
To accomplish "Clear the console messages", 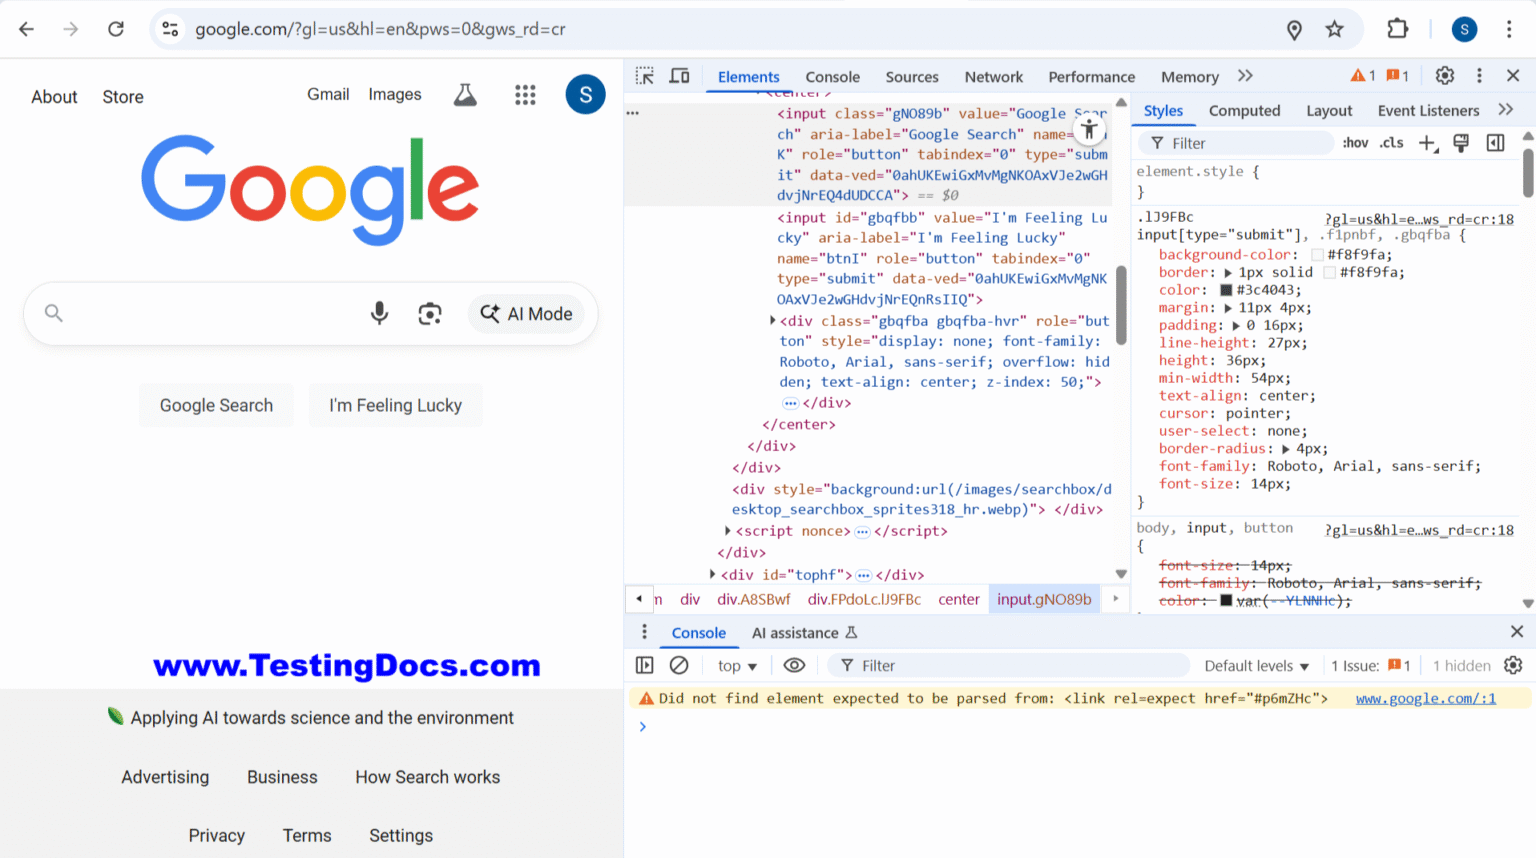I will coord(680,665).
